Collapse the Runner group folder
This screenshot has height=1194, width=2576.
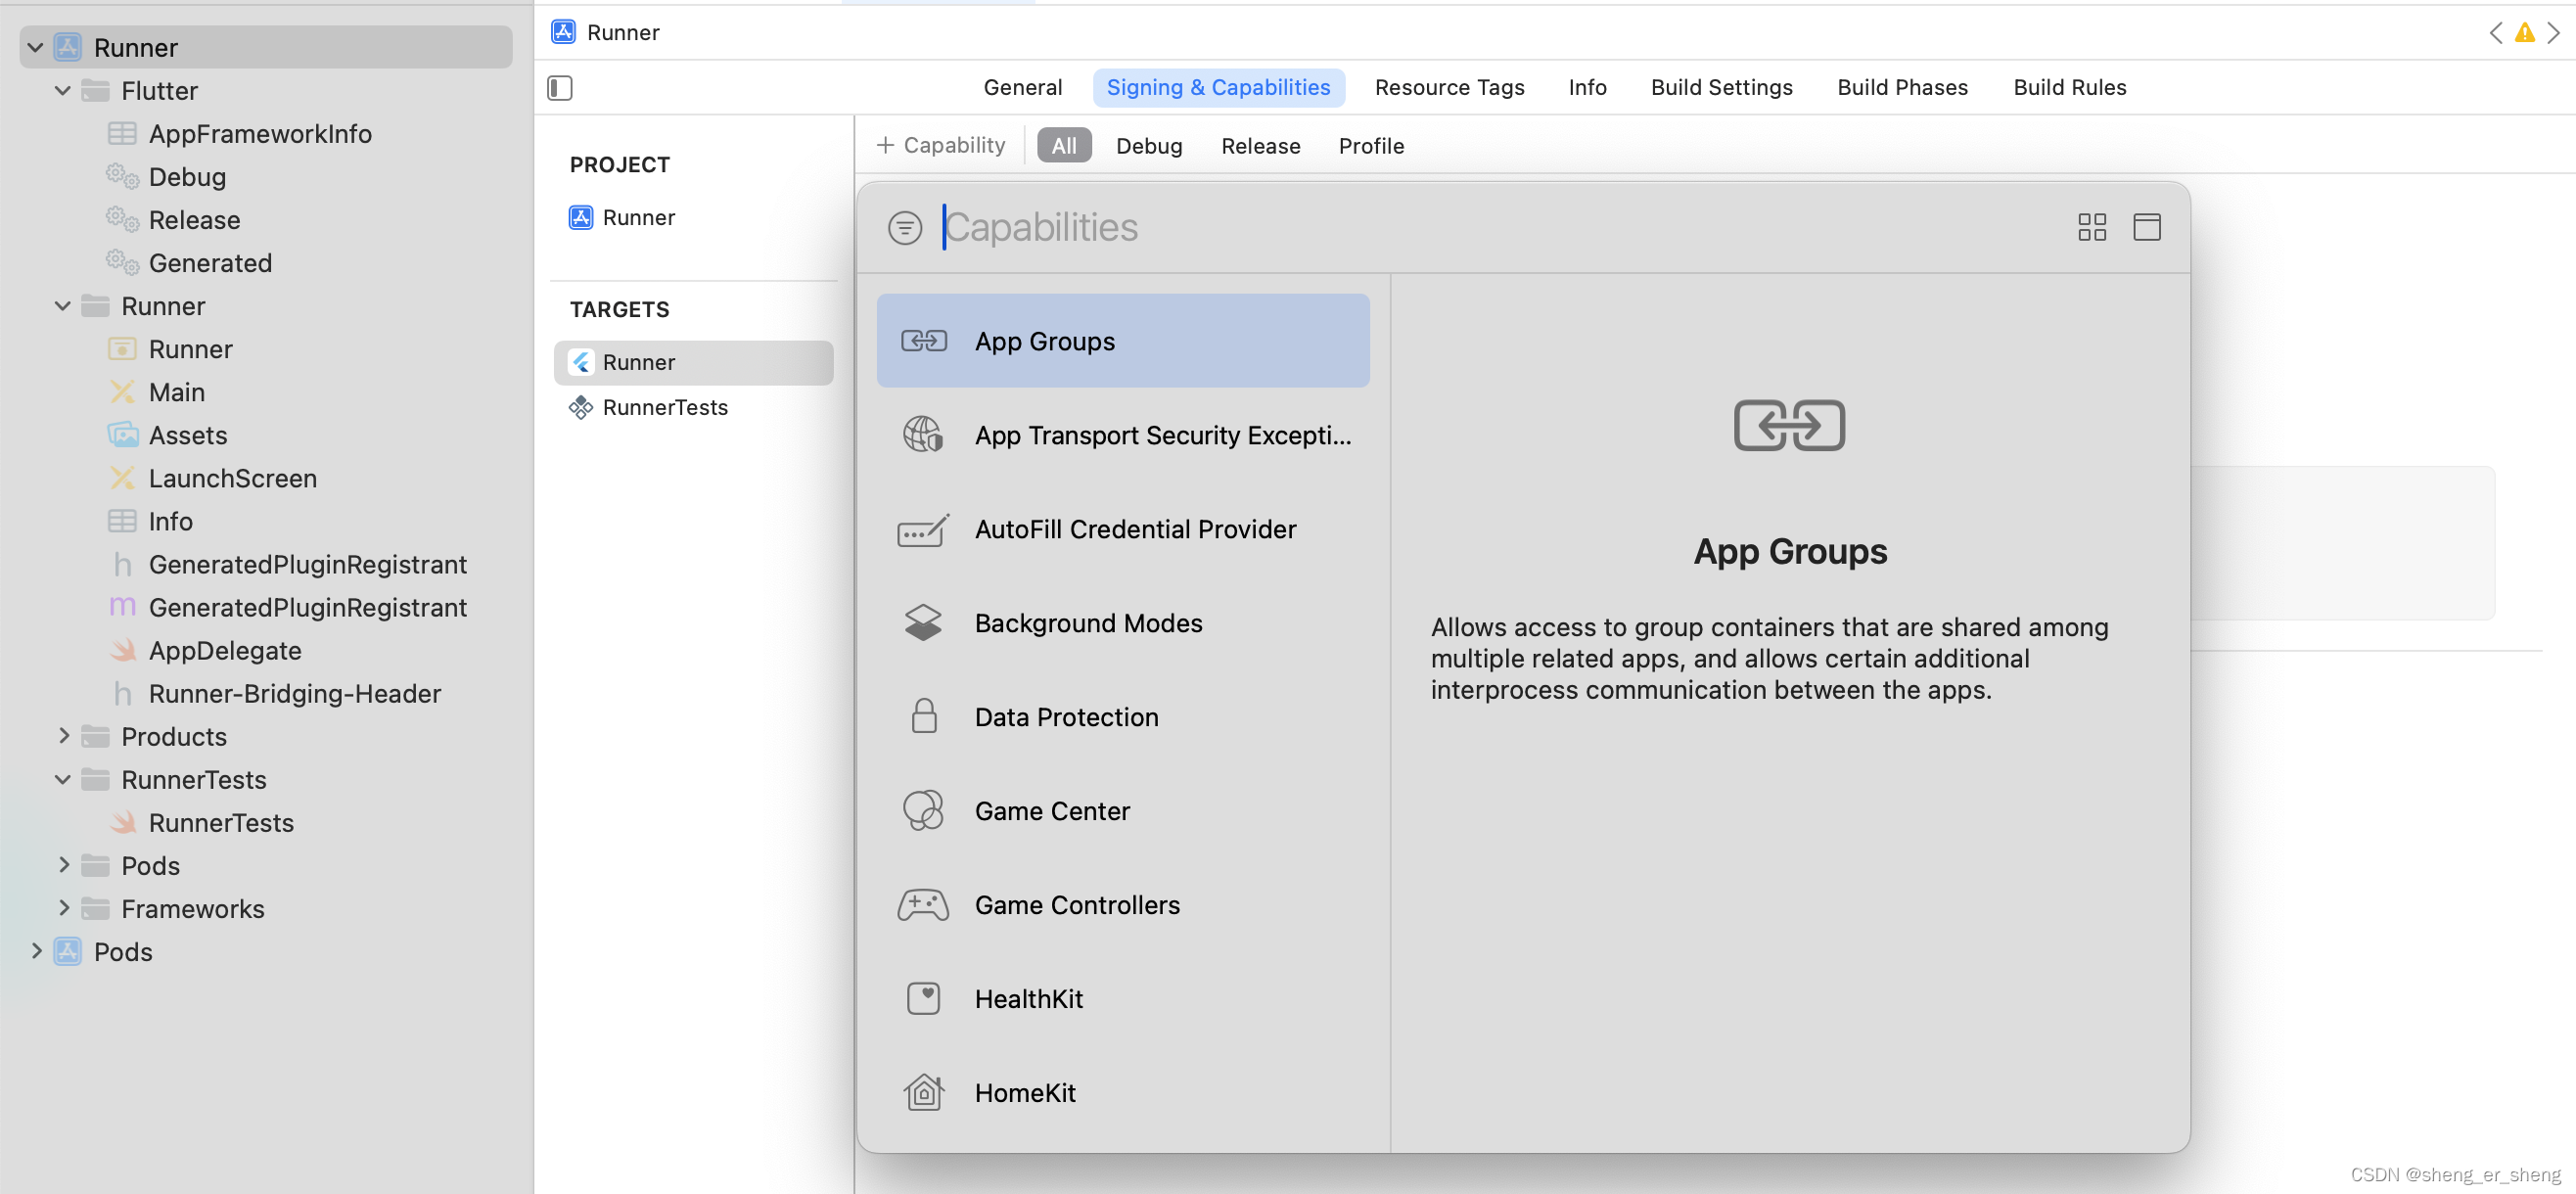[x=62, y=306]
